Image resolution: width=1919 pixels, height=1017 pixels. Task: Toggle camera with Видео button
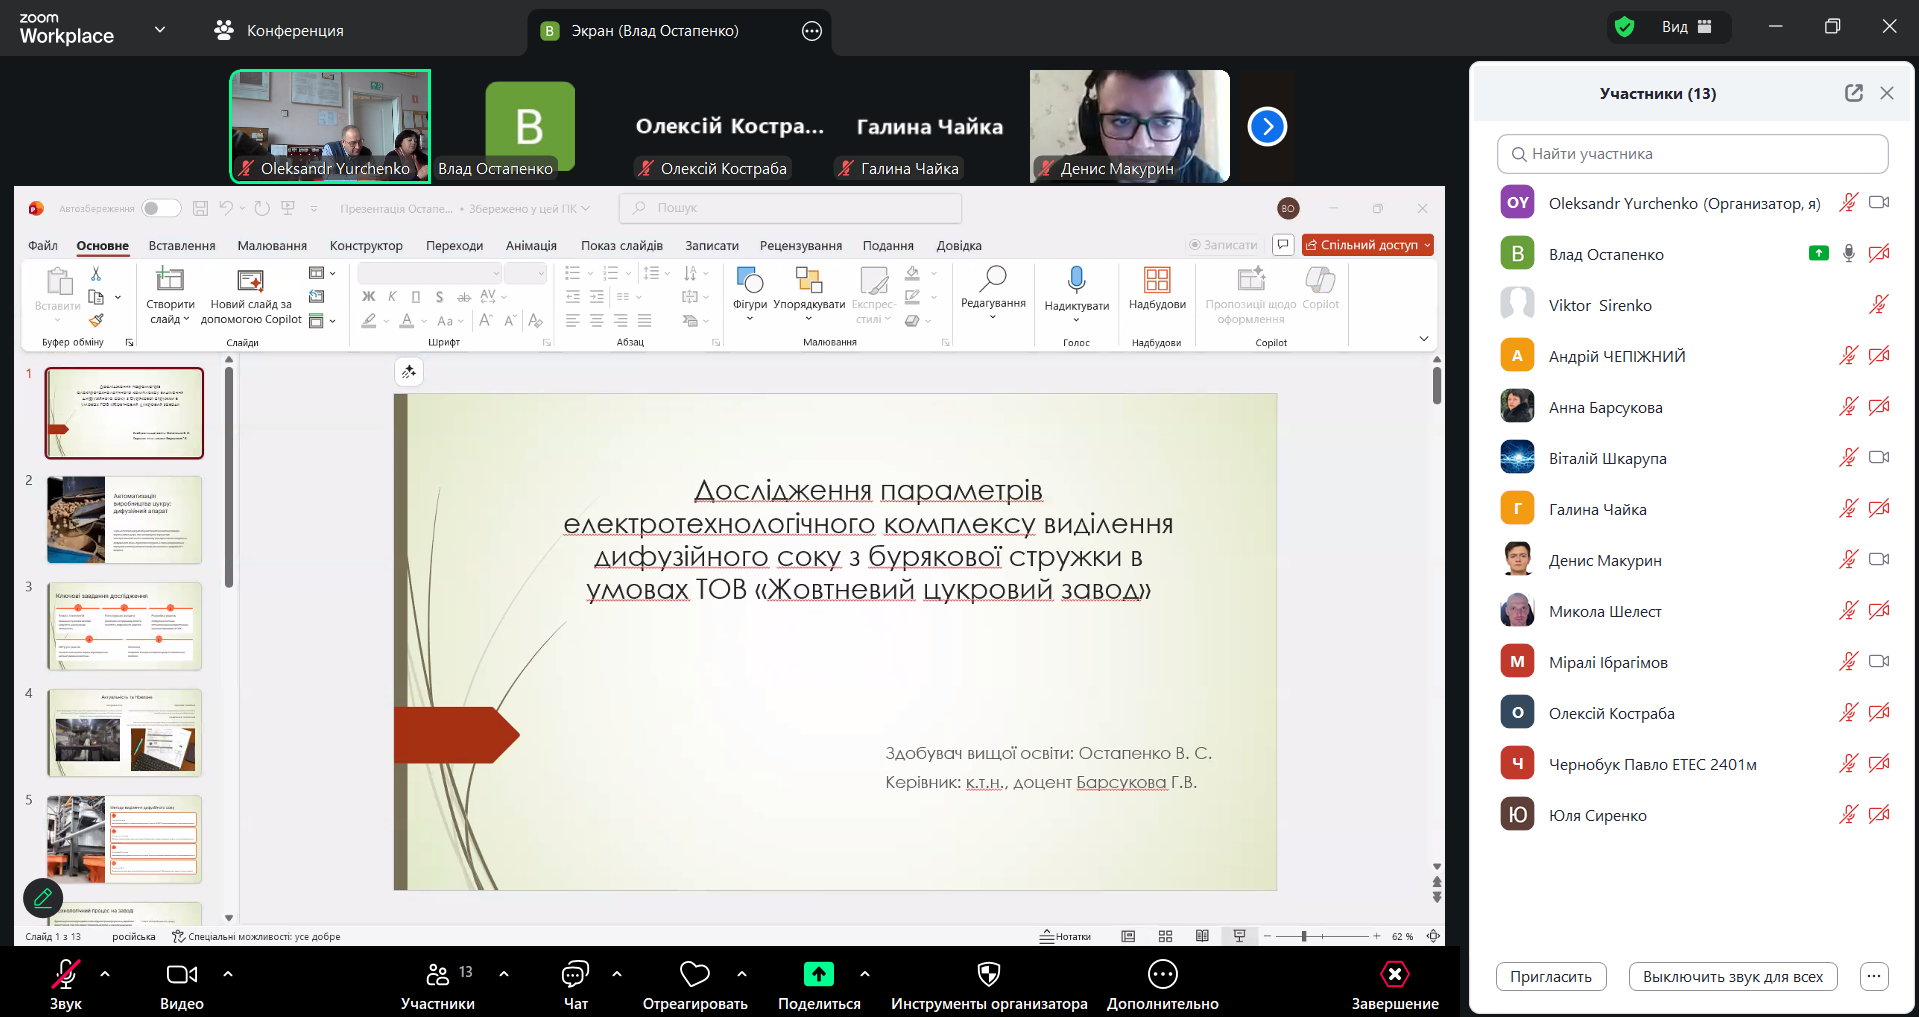pos(181,974)
